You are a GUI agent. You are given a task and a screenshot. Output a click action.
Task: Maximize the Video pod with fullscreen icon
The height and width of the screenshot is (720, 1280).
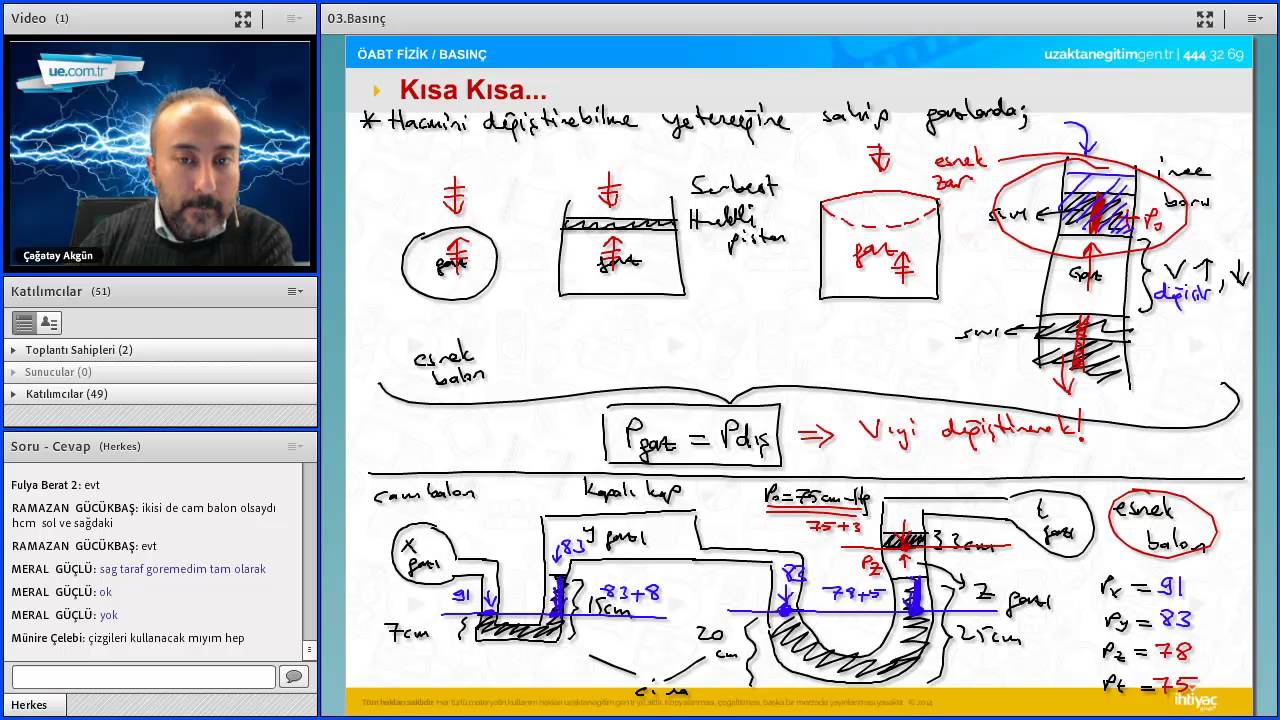click(243, 19)
